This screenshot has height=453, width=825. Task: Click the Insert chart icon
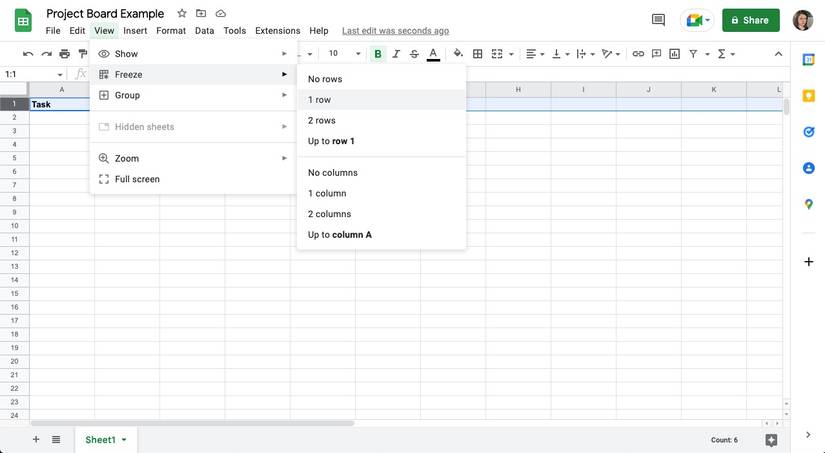675,54
